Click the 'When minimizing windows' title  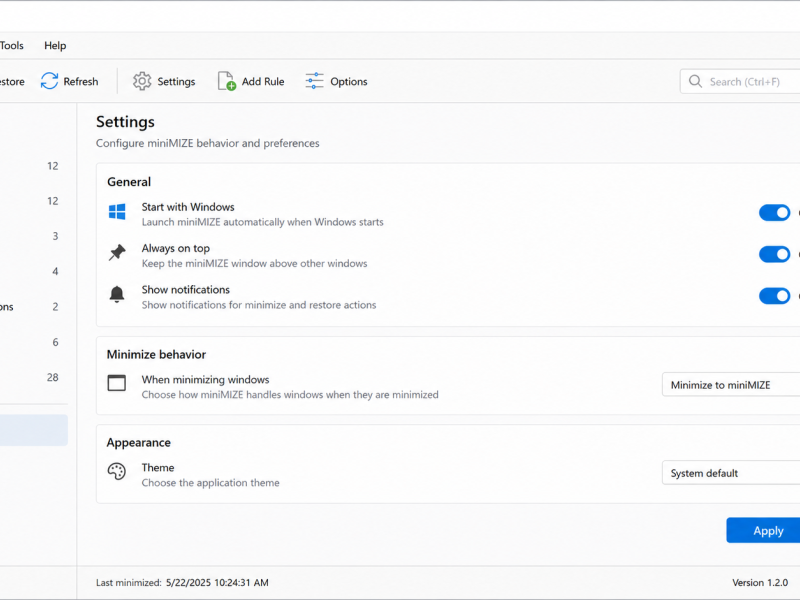(205, 380)
